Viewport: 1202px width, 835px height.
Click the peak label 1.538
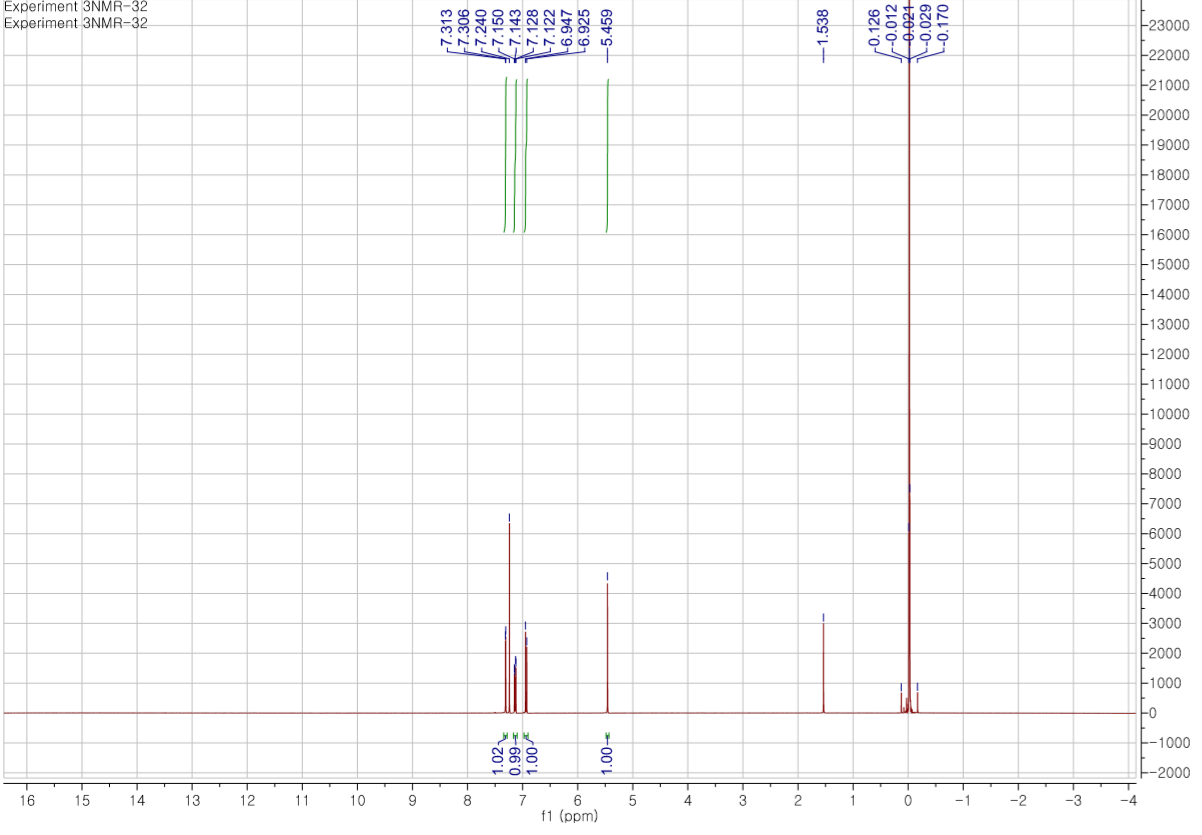pyautogui.click(x=822, y=28)
